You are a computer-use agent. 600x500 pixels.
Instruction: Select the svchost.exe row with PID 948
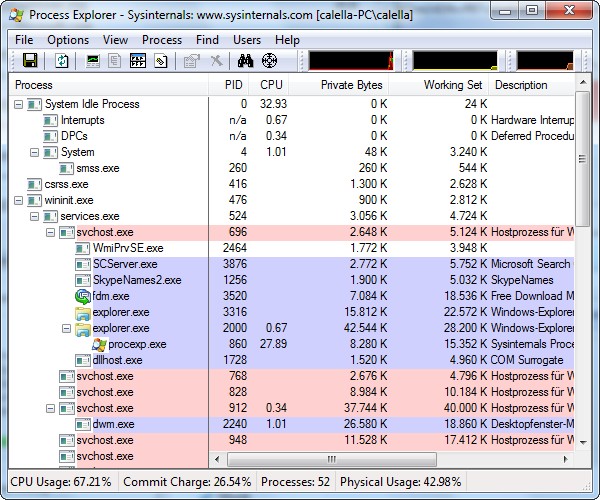point(292,440)
